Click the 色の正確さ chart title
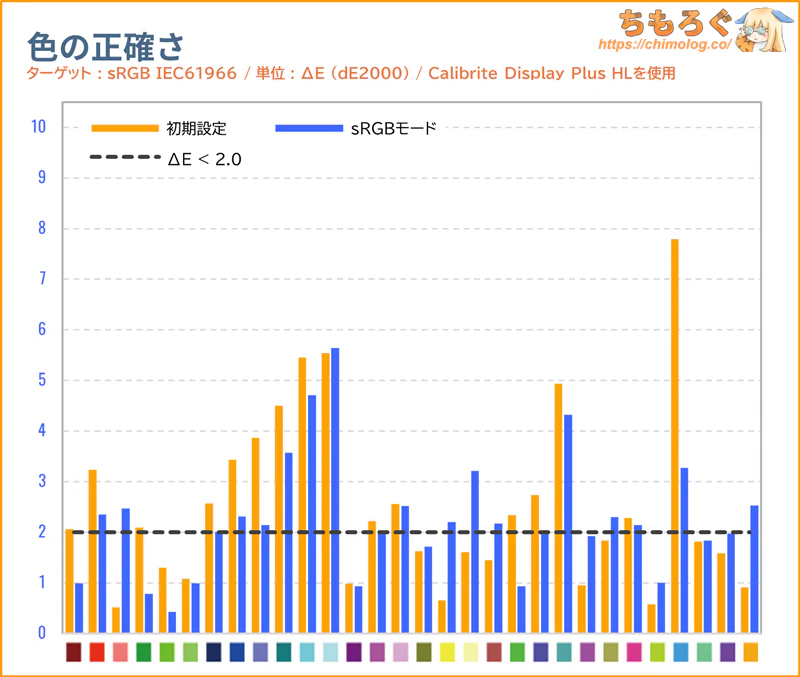Image resolution: width=800 pixels, height=677 pixels. [105, 46]
